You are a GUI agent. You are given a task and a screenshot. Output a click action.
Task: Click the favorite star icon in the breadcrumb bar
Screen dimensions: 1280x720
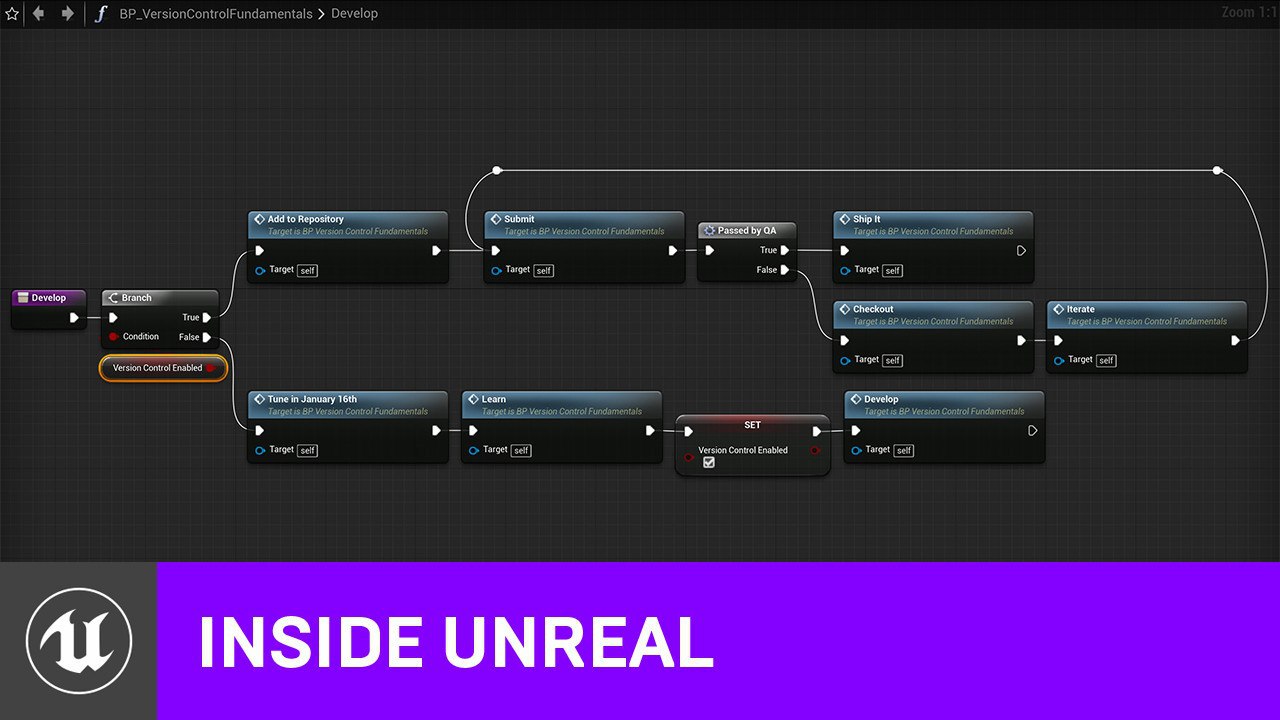click(x=12, y=14)
